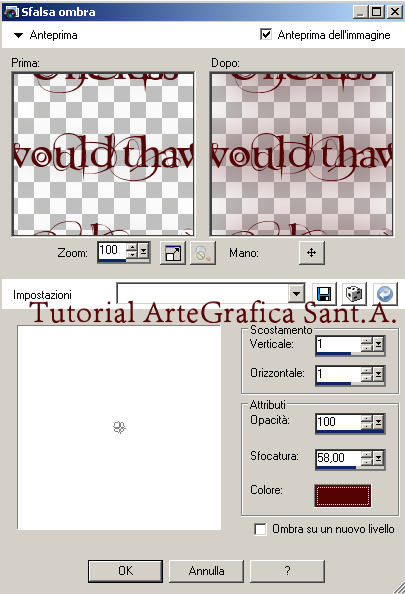Click the Sfalsa ombra title bar app icon
405x594 pixels.
(x=11, y=12)
